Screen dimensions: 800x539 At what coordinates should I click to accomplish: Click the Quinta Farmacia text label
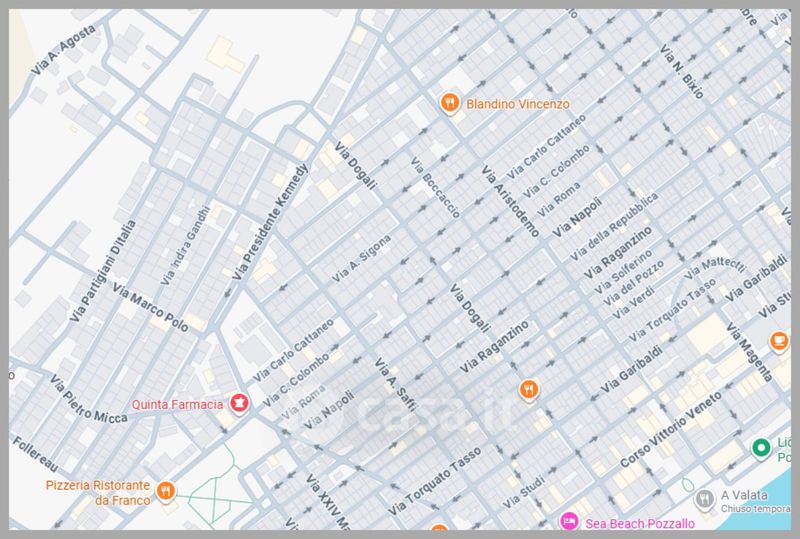pos(177,404)
